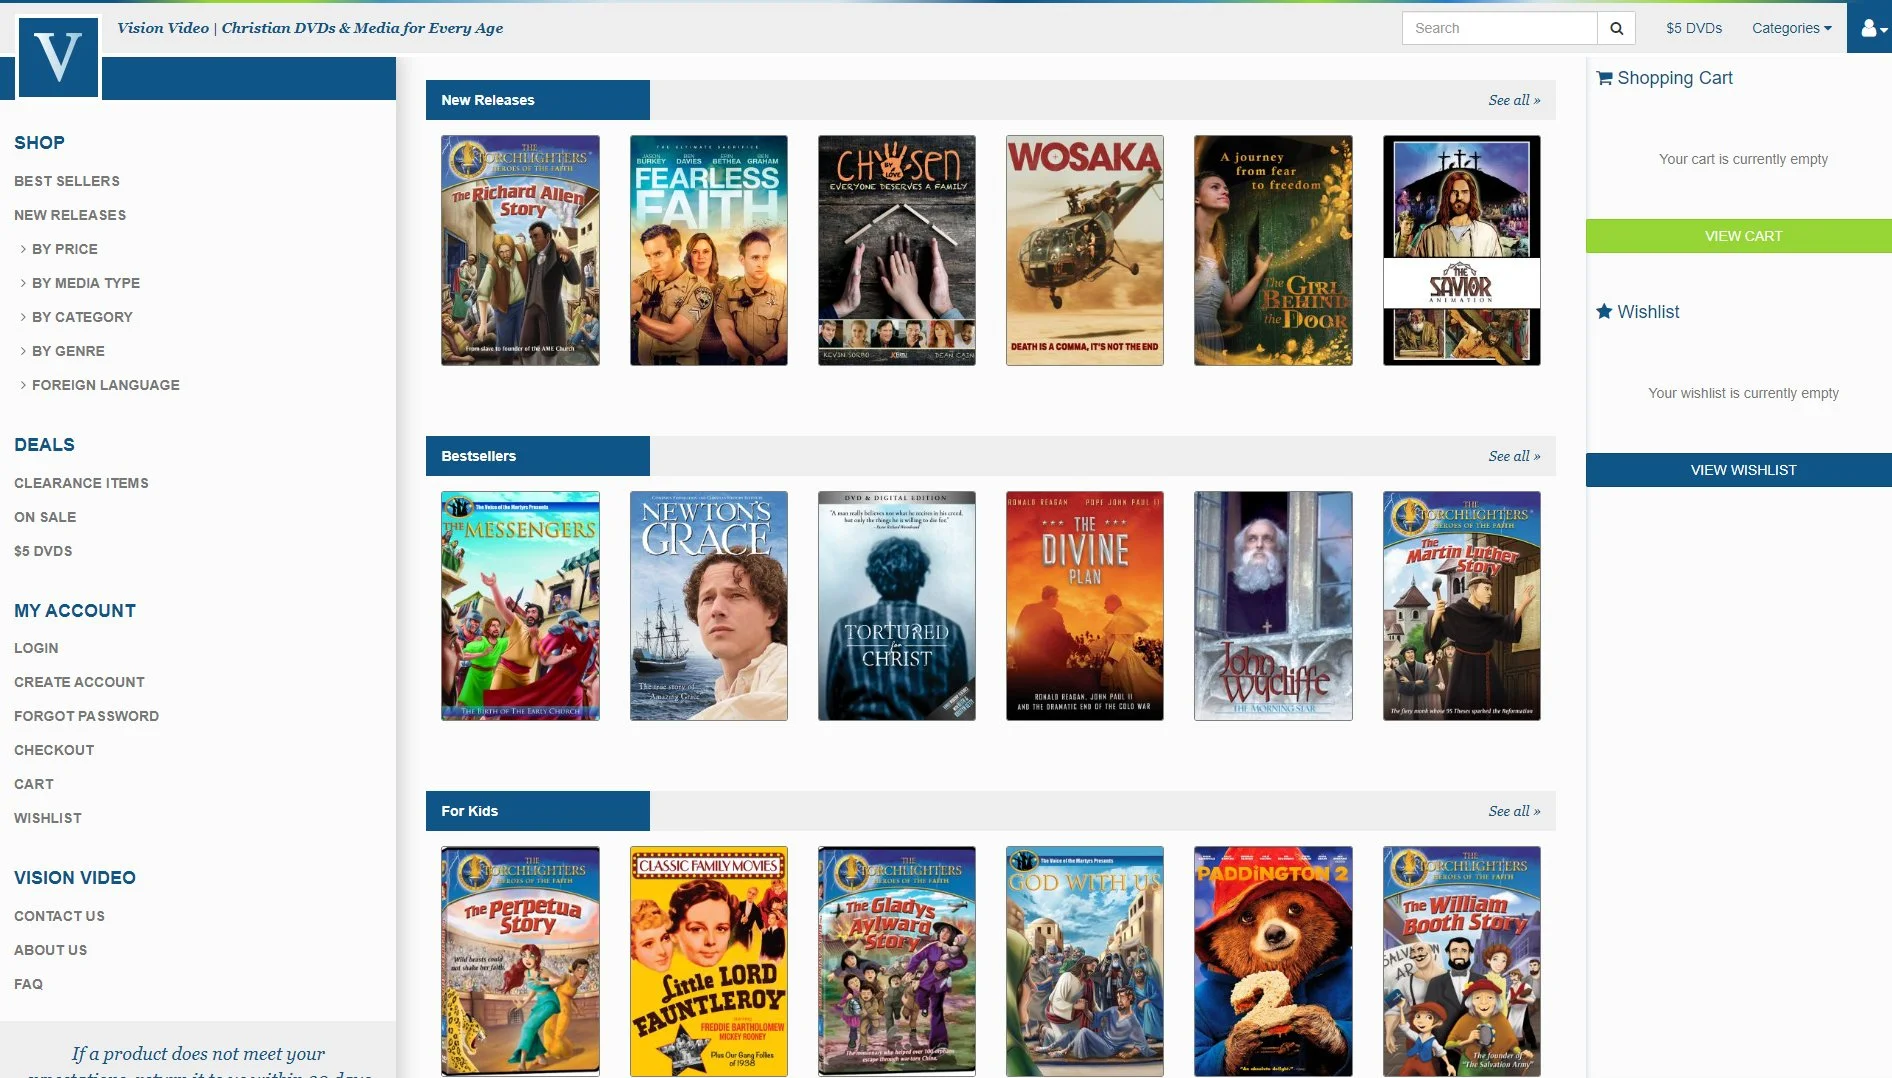
Task: Open Chosen DVD cover
Action: point(896,250)
